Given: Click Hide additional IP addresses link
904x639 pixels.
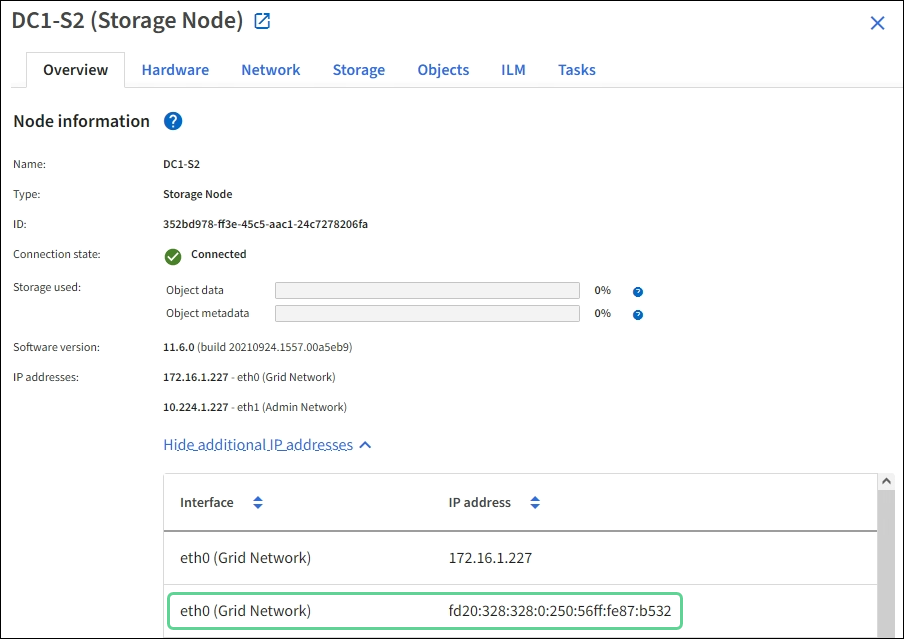Looking at the screenshot, I should pos(258,445).
